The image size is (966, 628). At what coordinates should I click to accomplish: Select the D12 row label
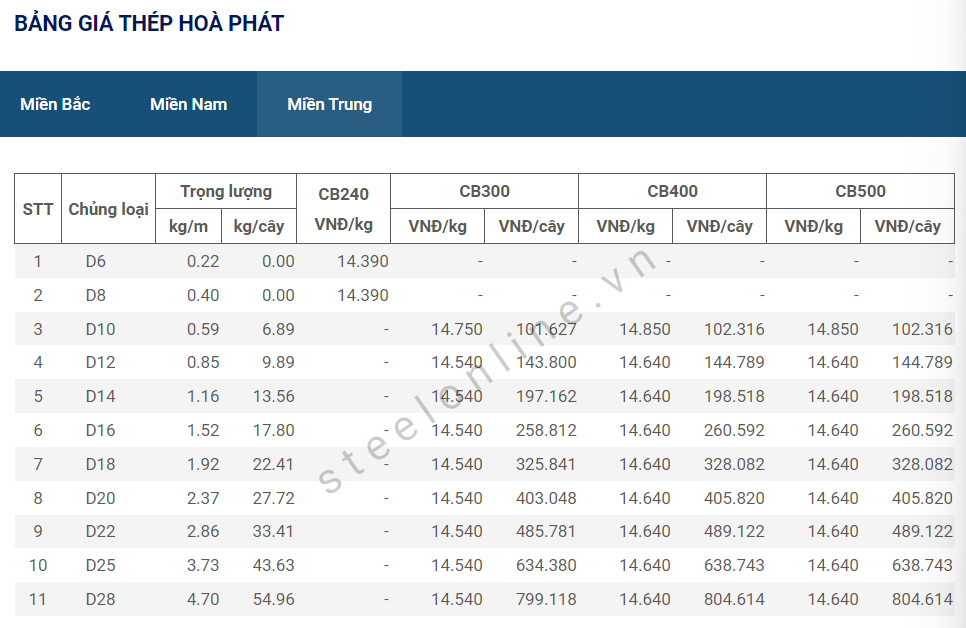click(x=100, y=362)
